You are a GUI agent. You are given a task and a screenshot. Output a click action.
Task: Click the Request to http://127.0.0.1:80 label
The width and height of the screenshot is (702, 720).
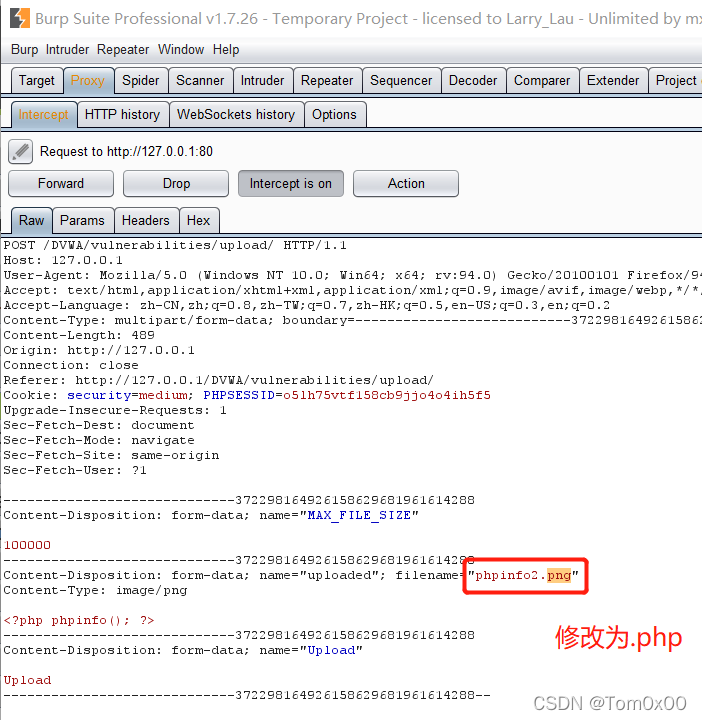[126, 152]
